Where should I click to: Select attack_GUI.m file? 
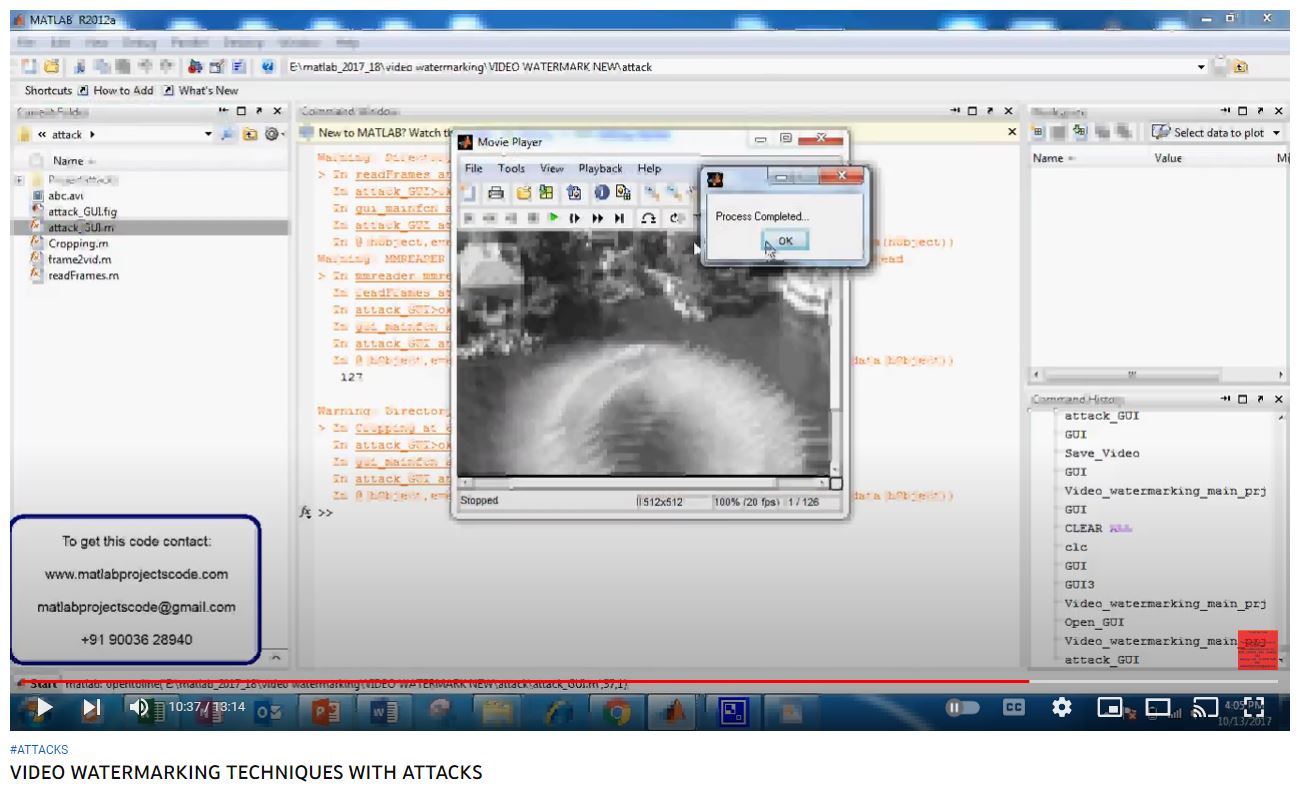[x=80, y=228]
